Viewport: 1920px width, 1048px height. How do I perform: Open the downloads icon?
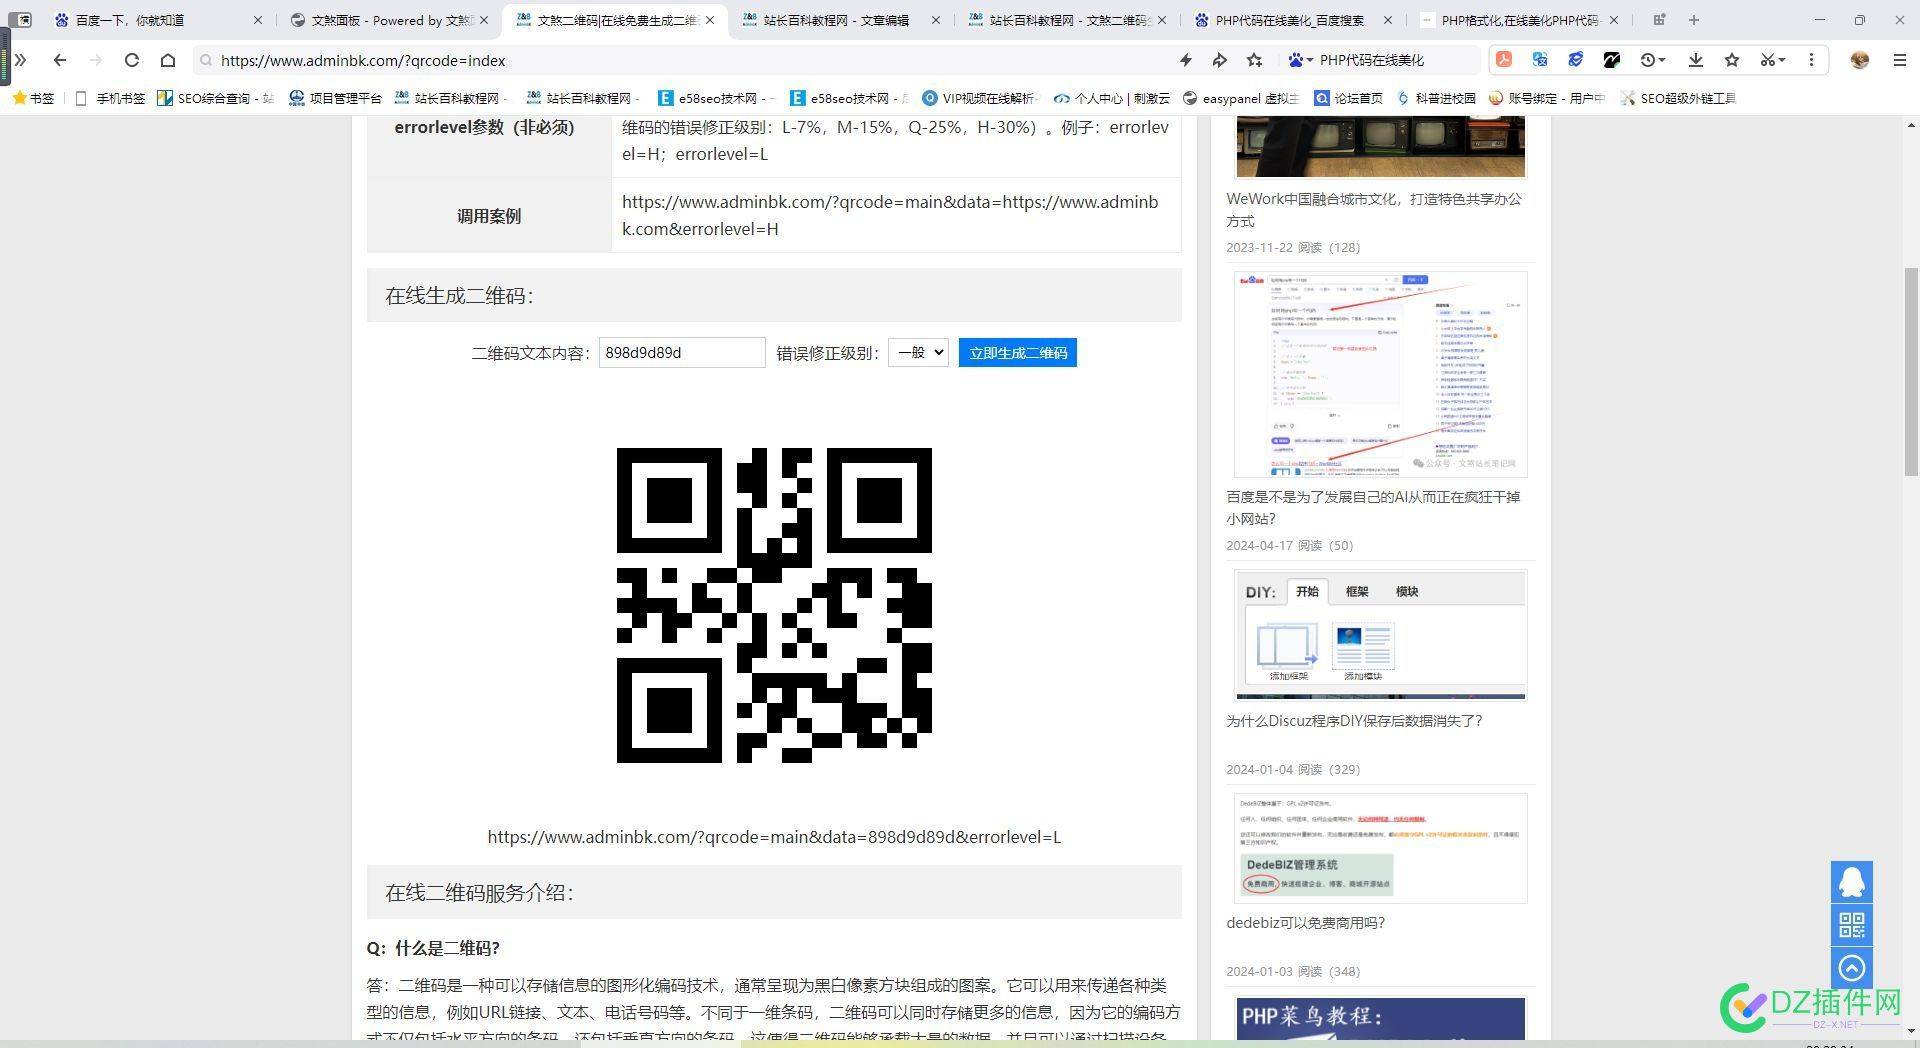pos(1696,60)
